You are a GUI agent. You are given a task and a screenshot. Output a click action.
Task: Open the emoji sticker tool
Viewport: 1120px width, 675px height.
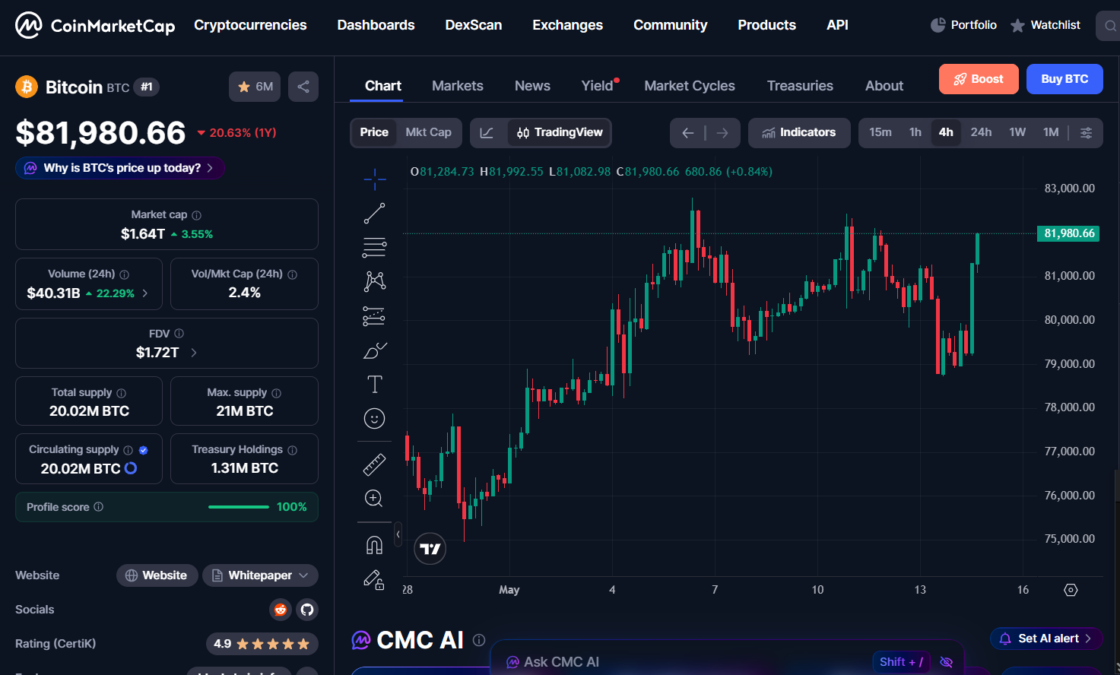(374, 419)
